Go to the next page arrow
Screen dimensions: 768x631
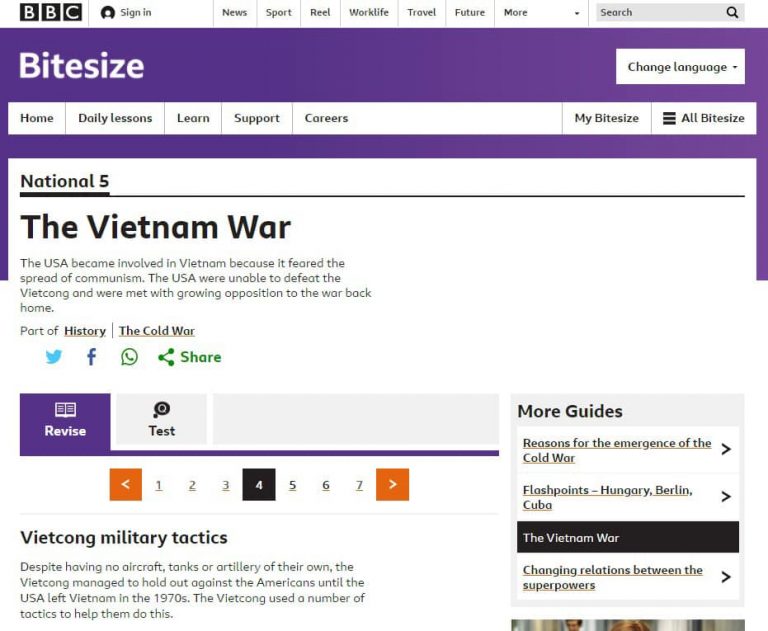tap(392, 485)
